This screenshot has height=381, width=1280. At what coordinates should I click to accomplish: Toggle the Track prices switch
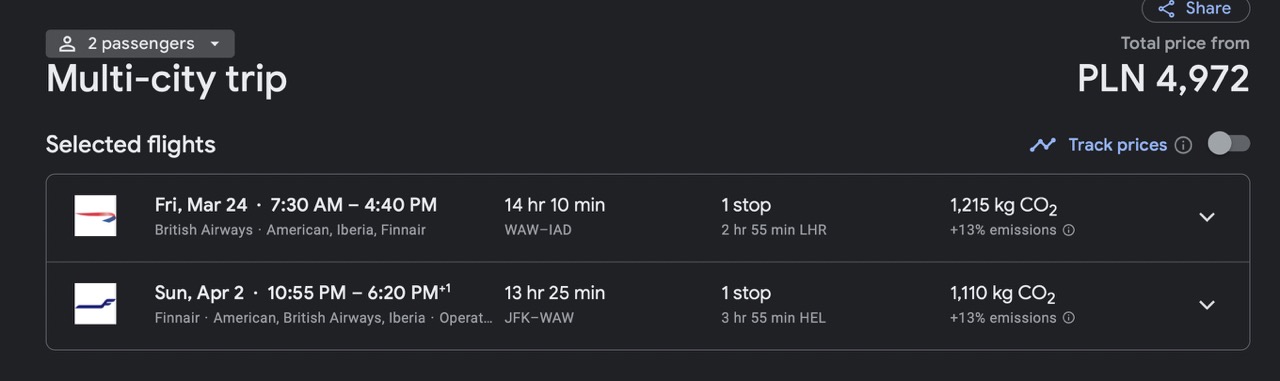coord(1229,144)
